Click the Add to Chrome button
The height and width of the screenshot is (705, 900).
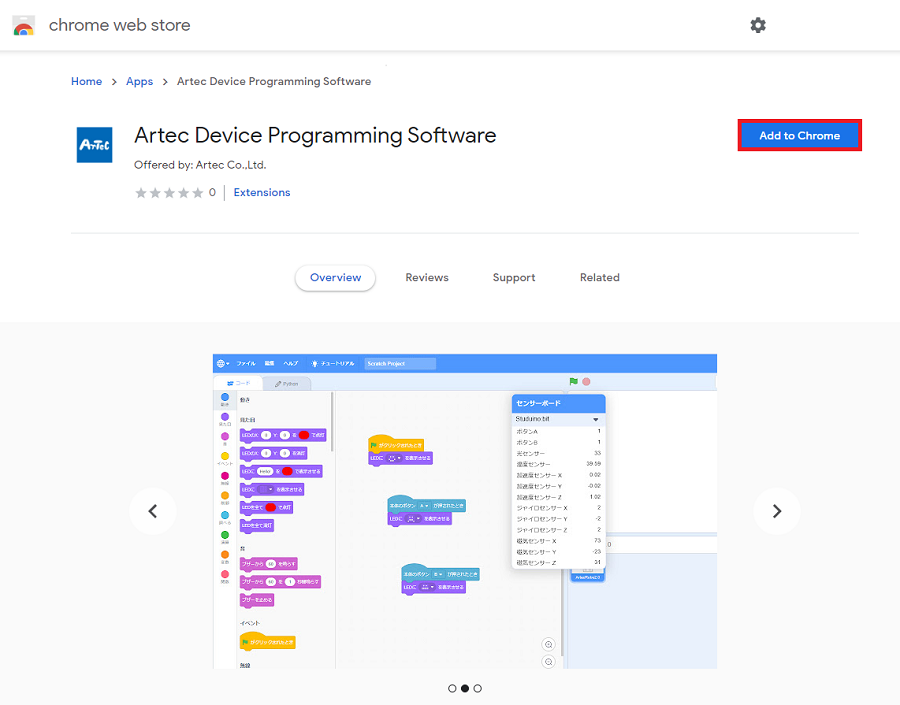(x=800, y=135)
